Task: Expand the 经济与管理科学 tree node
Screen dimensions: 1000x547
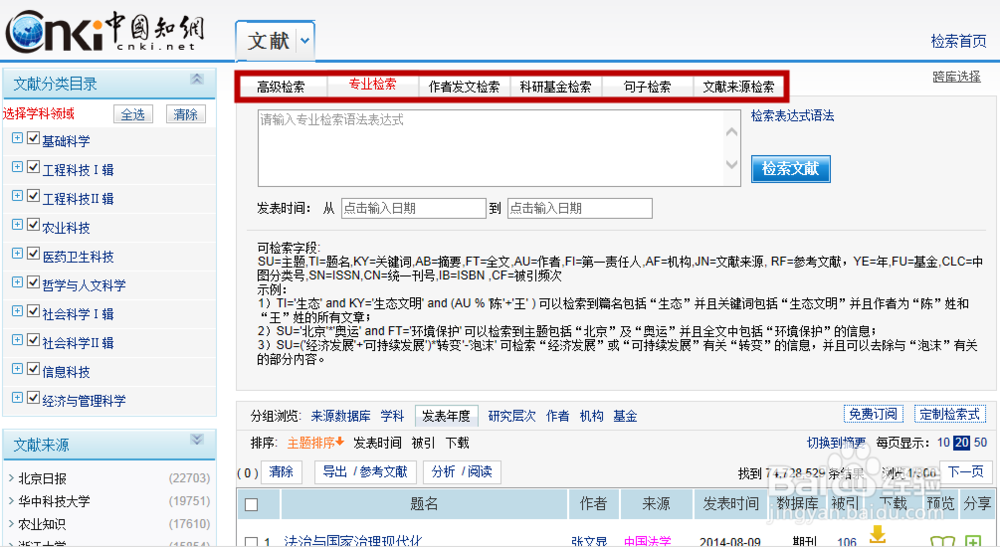Action: pos(17,398)
